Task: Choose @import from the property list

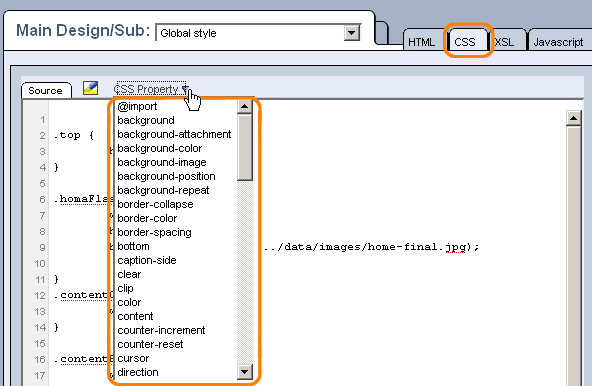Action: click(x=137, y=107)
